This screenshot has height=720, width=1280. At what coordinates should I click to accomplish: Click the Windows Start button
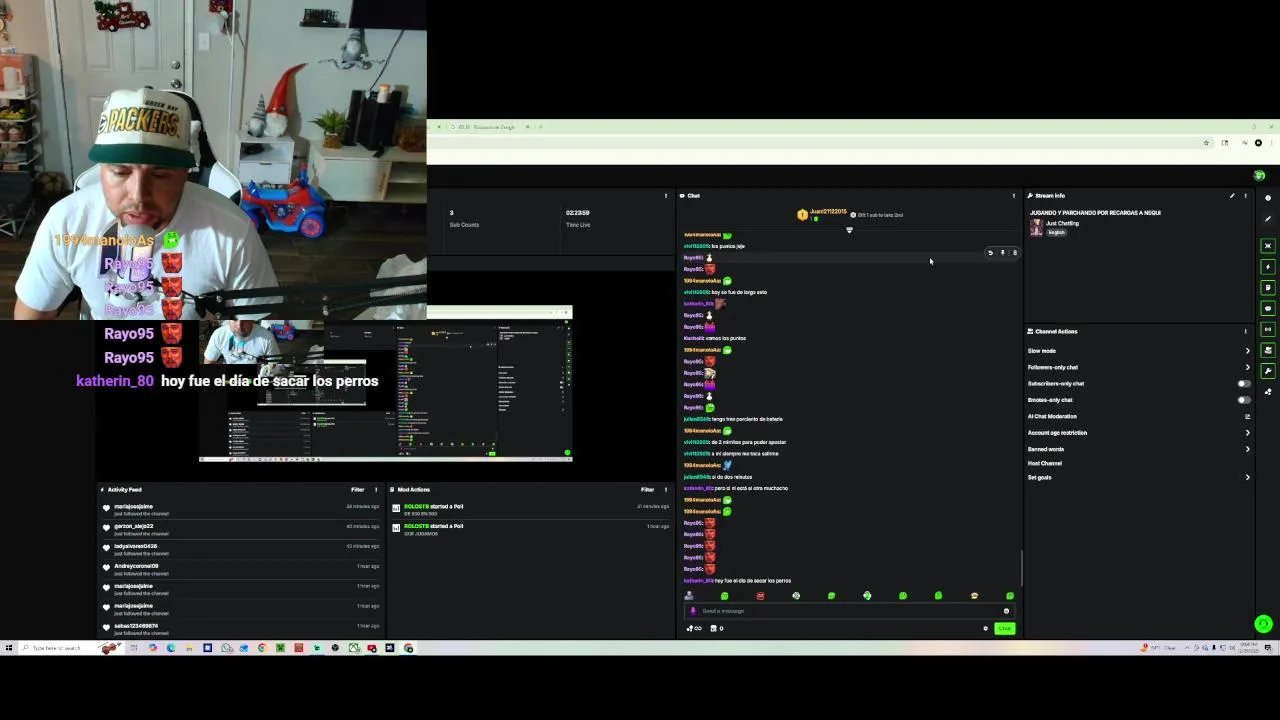tap(9, 648)
